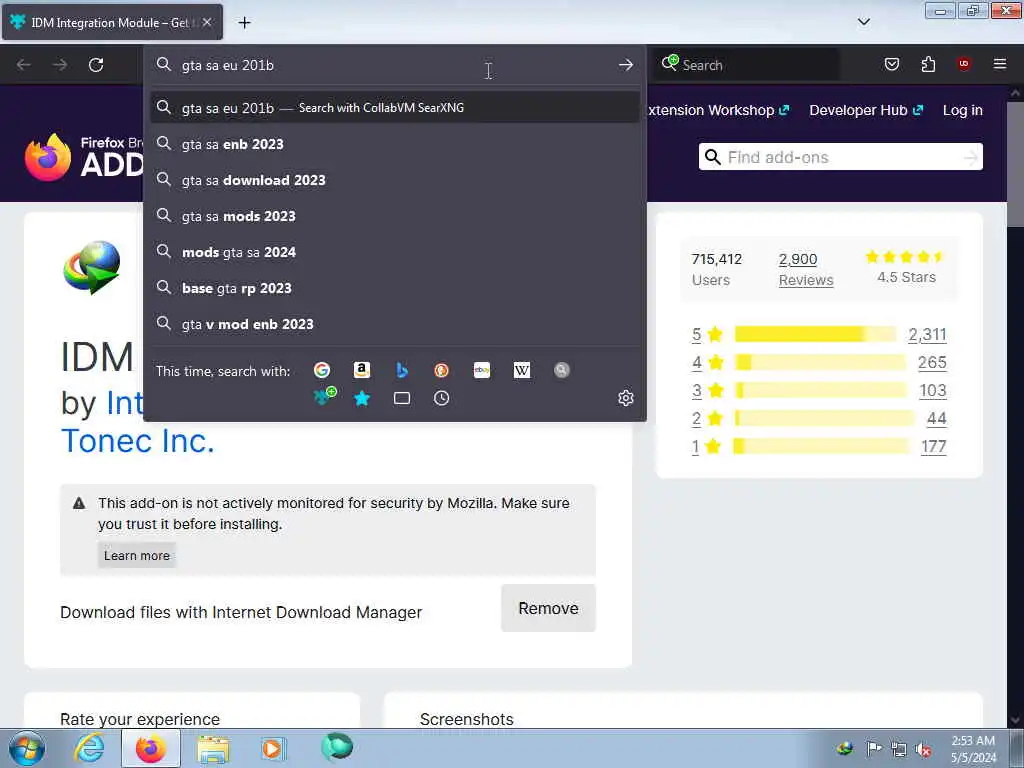Search bookmarks using the star icon
1024x768 pixels.
(362, 398)
